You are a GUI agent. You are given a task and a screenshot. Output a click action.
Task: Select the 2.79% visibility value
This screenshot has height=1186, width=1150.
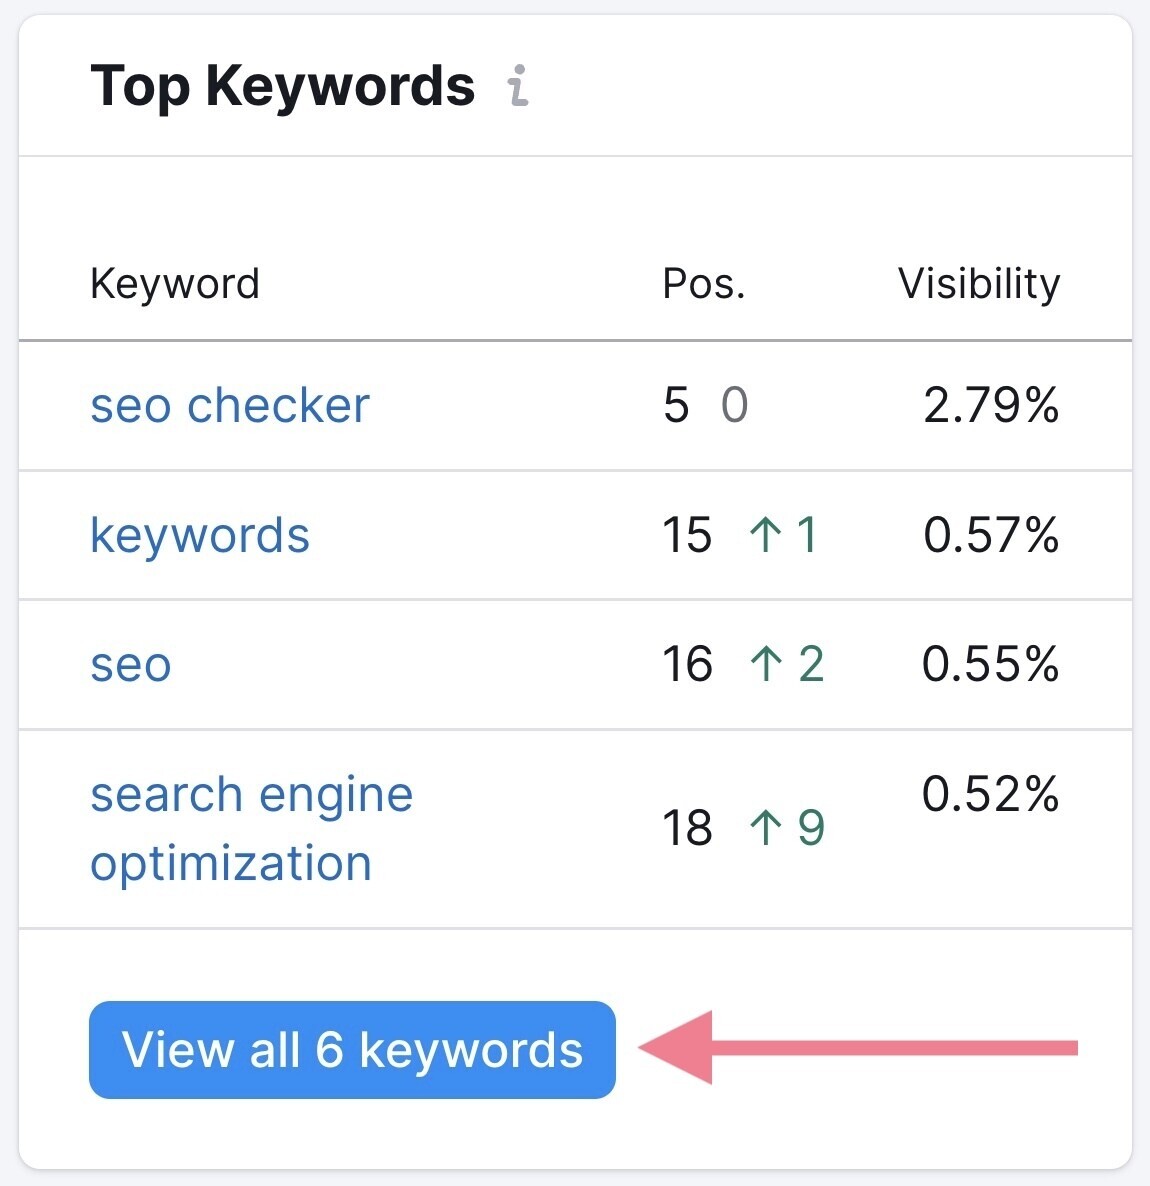point(990,406)
